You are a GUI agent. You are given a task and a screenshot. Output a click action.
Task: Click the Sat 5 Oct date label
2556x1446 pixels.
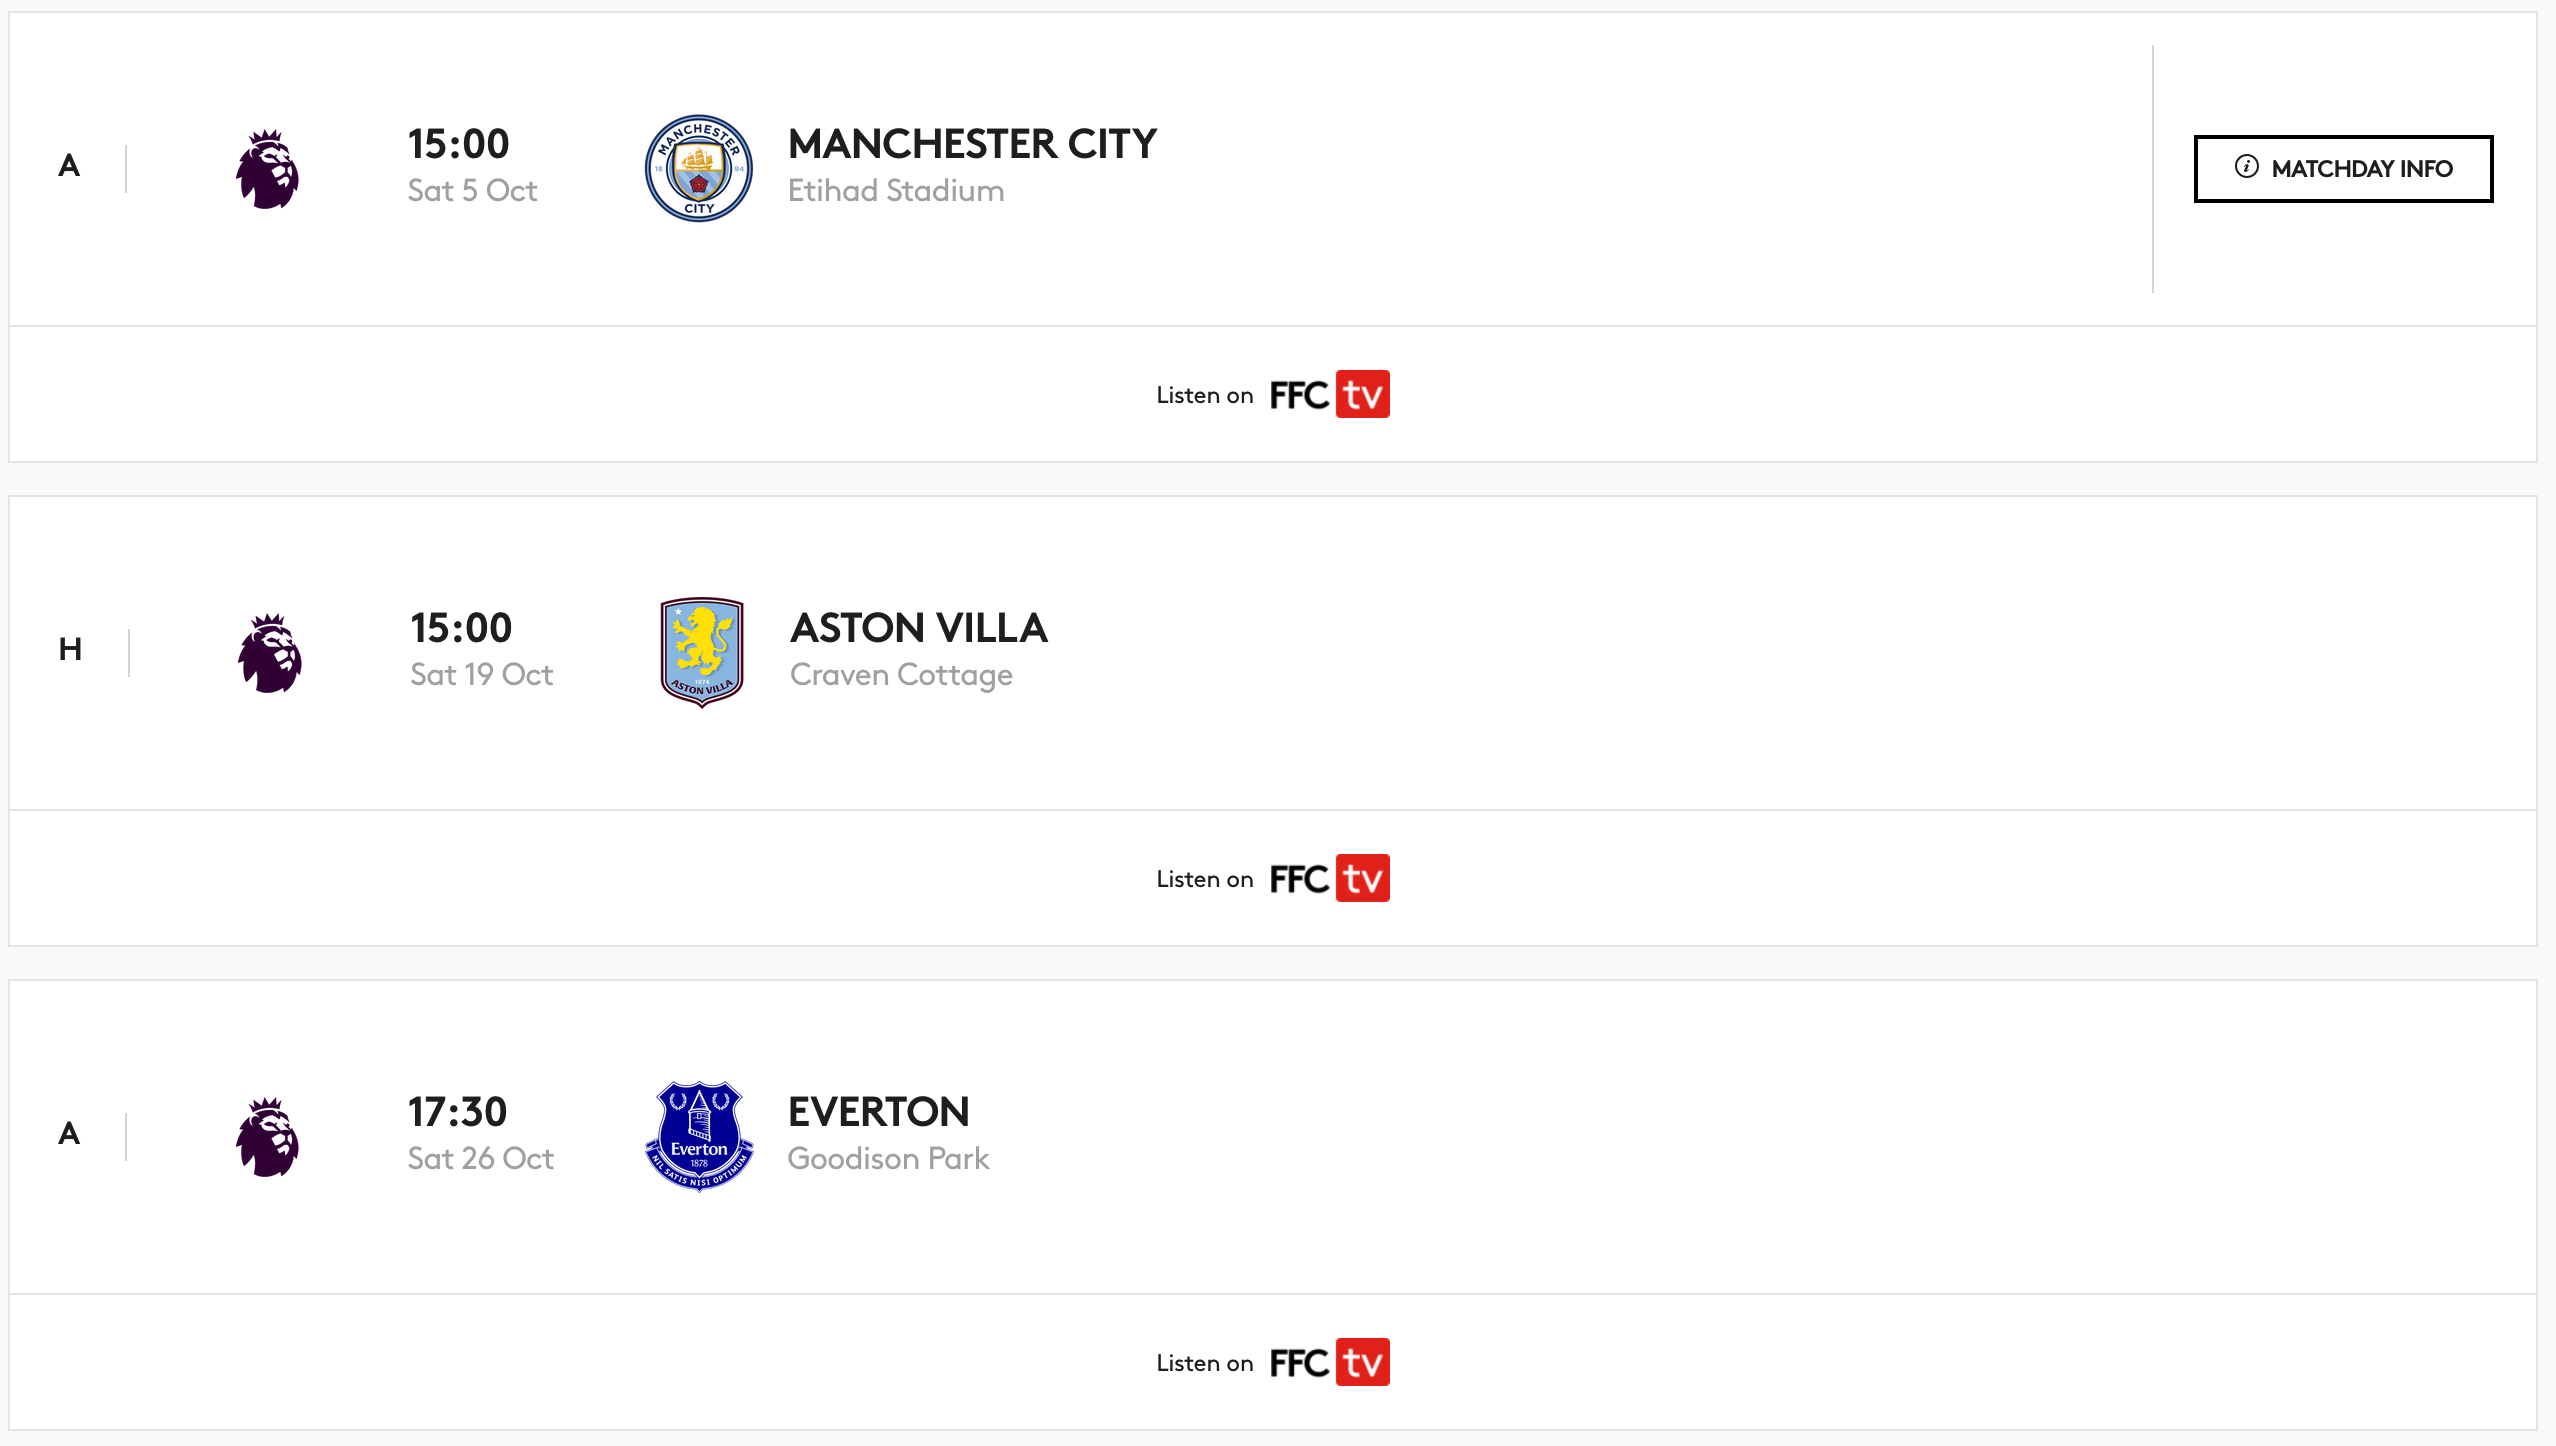click(x=472, y=190)
